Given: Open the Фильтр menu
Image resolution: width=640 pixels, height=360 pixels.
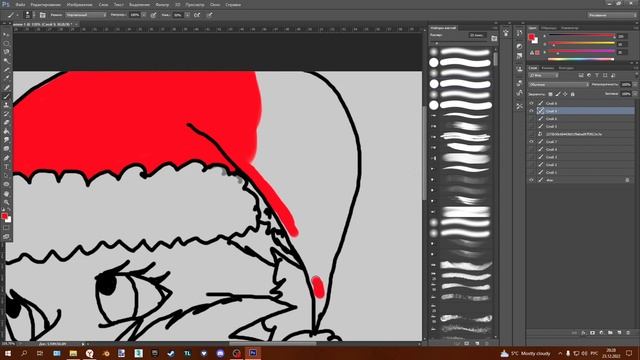Looking at the screenshot, I should (162, 5).
